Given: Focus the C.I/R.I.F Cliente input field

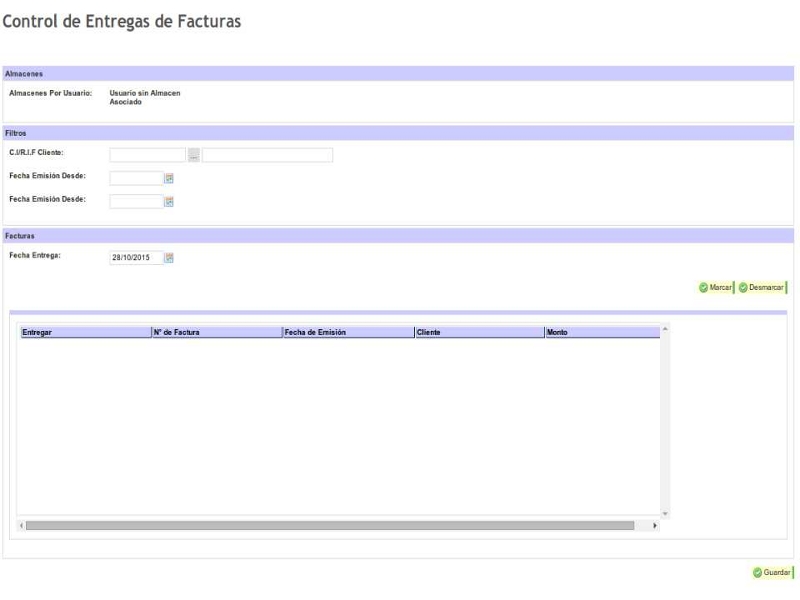Looking at the screenshot, I should point(147,155).
